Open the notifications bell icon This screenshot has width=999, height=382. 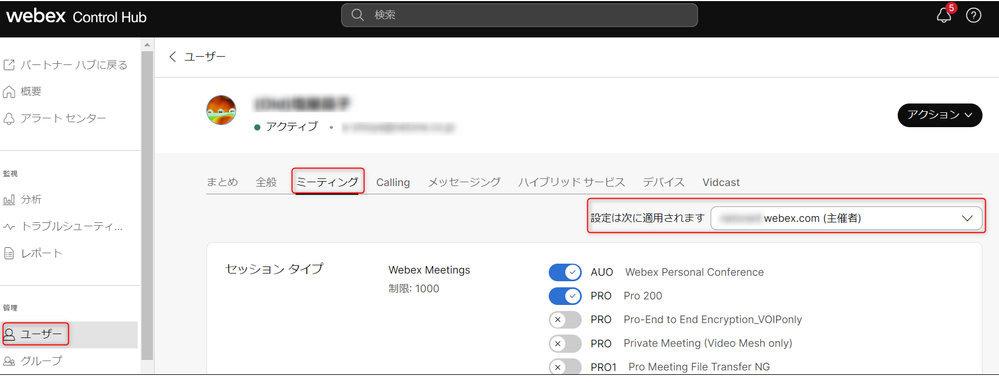click(944, 16)
